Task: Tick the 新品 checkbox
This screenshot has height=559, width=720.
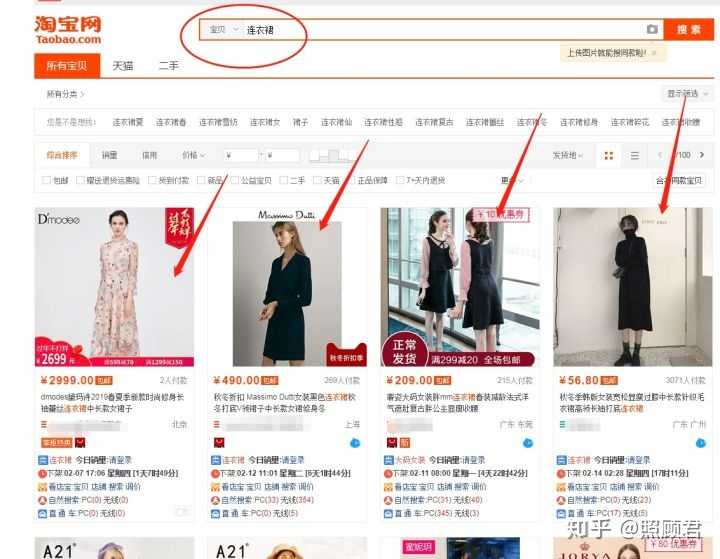Action: click(201, 180)
